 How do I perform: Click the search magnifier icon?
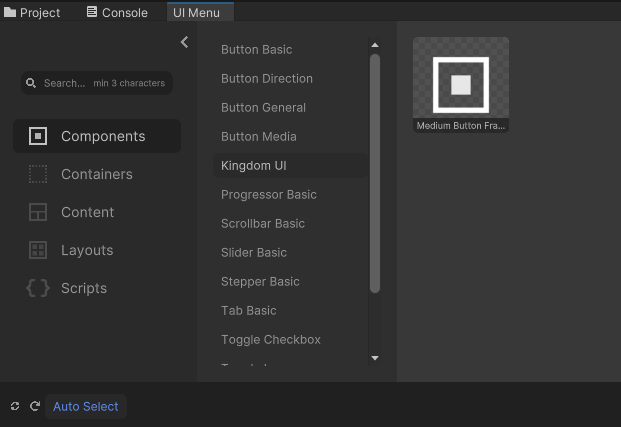pyautogui.click(x=31, y=83)
